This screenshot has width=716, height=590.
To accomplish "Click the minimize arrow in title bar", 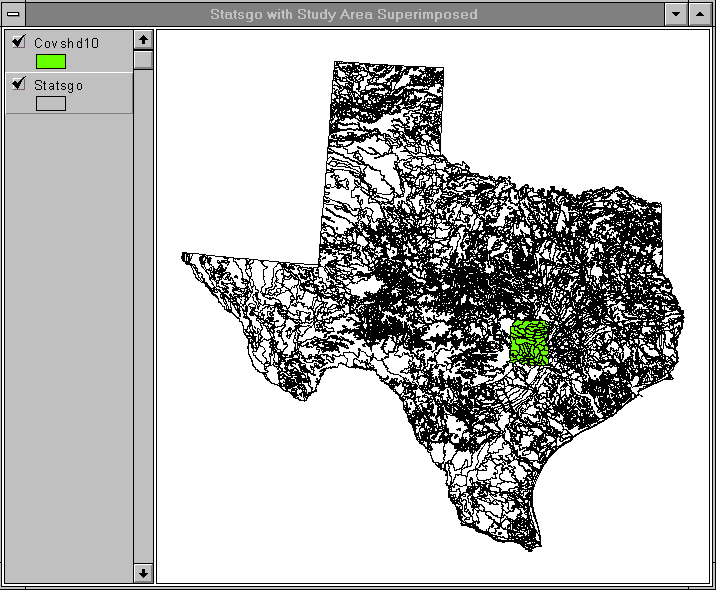I will (x=677, y=14).
